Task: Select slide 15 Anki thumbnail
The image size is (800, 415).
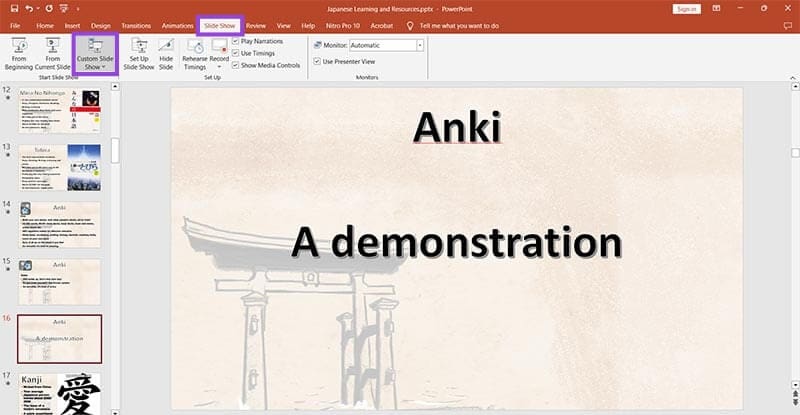Action: coord(60,282)
